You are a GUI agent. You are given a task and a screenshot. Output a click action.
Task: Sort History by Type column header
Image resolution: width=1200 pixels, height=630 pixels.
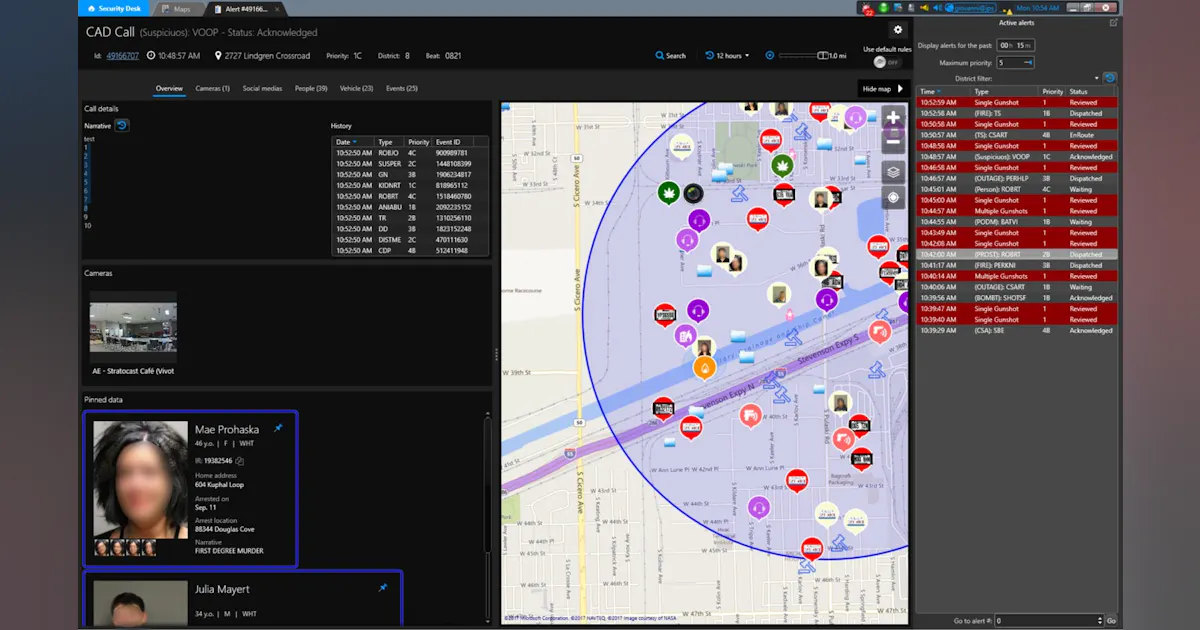[x=391, y=142]
